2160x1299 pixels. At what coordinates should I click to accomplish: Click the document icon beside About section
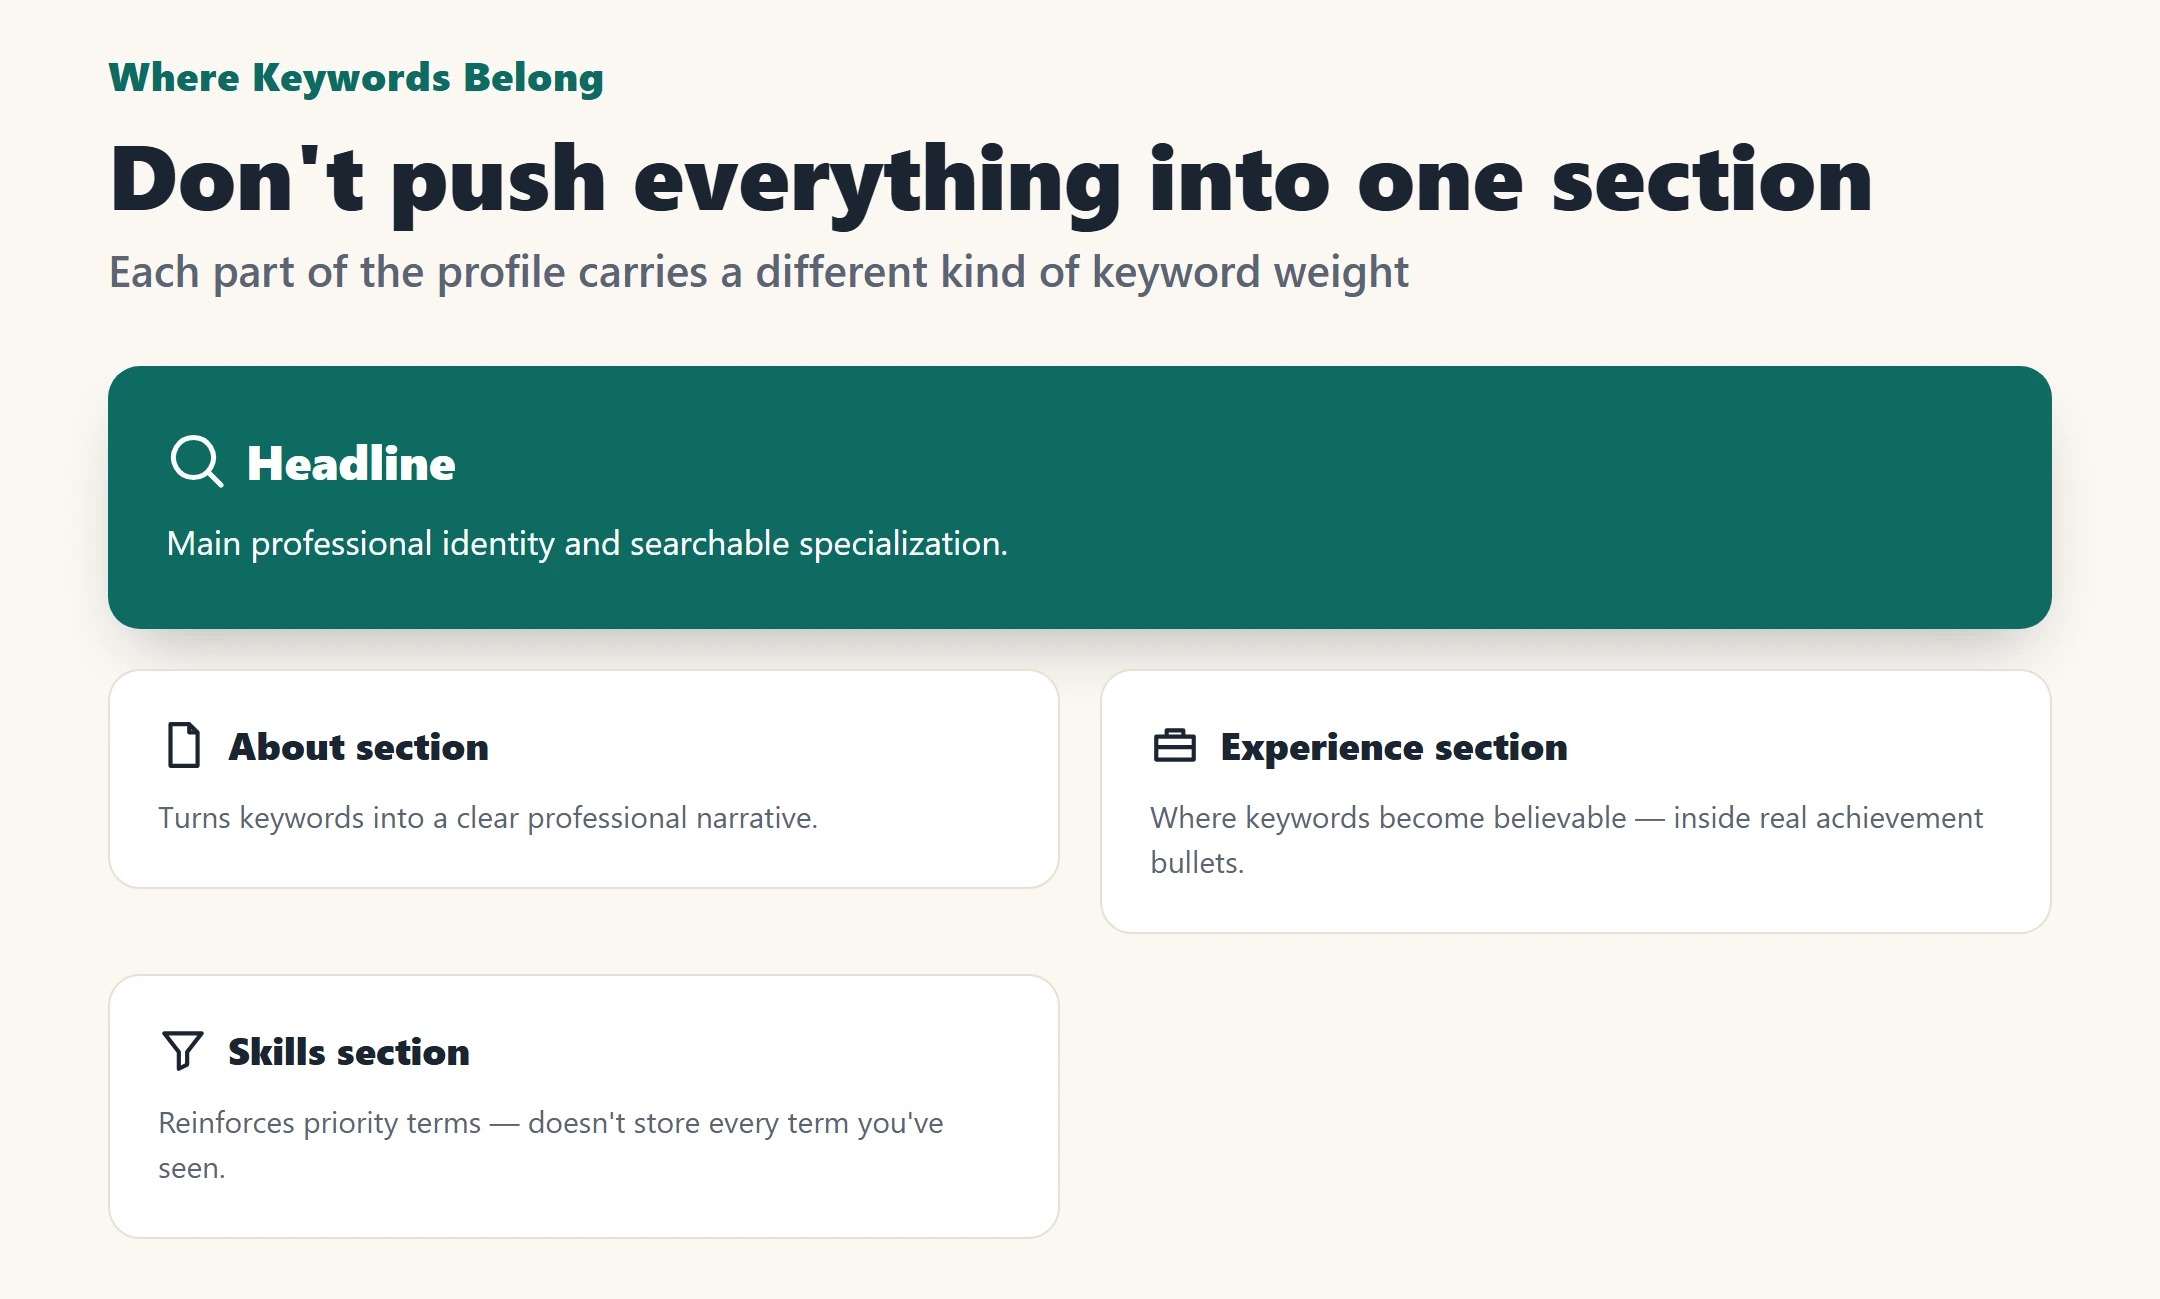(x=184, y=746)
